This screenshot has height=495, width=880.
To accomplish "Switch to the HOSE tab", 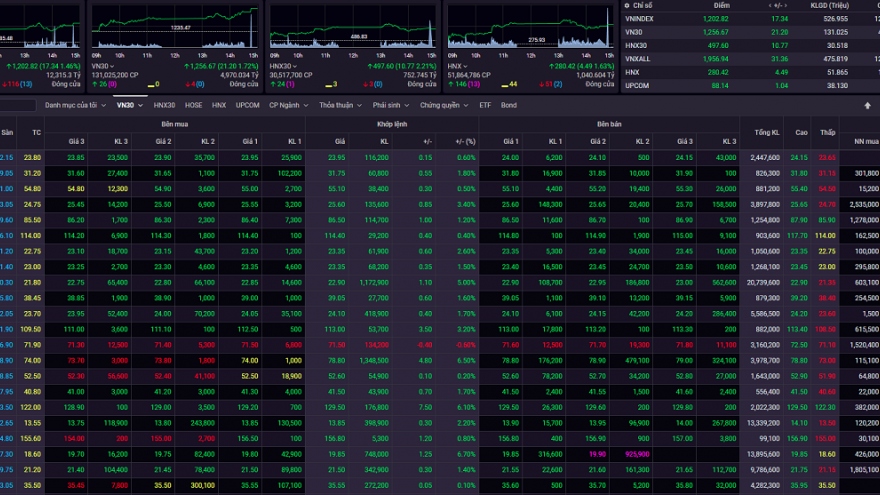I will 193,105.
